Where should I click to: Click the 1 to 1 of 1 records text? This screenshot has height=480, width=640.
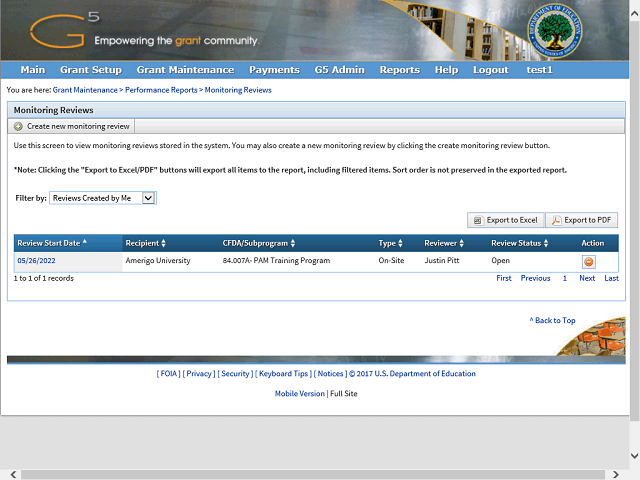(x=44, y=278)
